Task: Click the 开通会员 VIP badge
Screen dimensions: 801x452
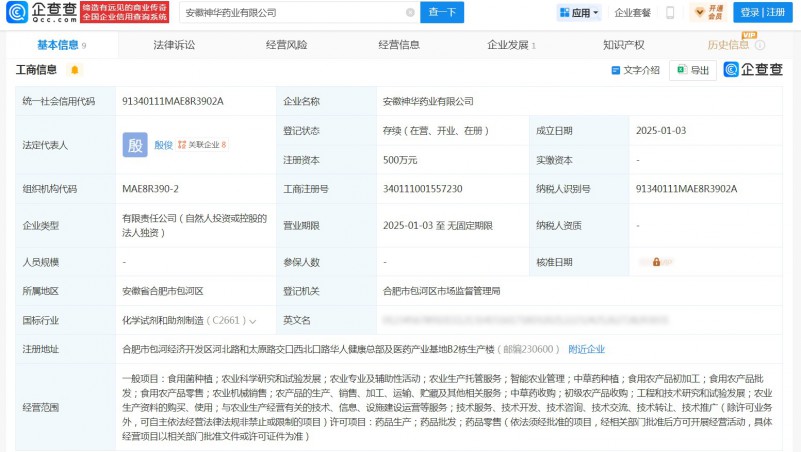Action: 709,12
